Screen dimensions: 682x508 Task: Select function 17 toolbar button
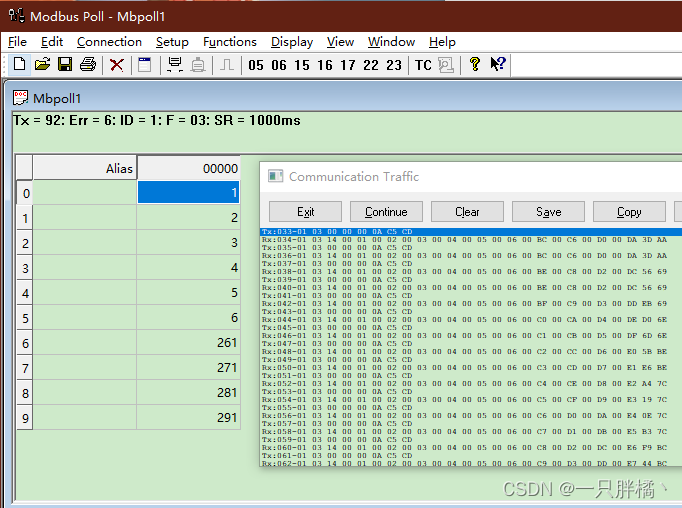348,65
